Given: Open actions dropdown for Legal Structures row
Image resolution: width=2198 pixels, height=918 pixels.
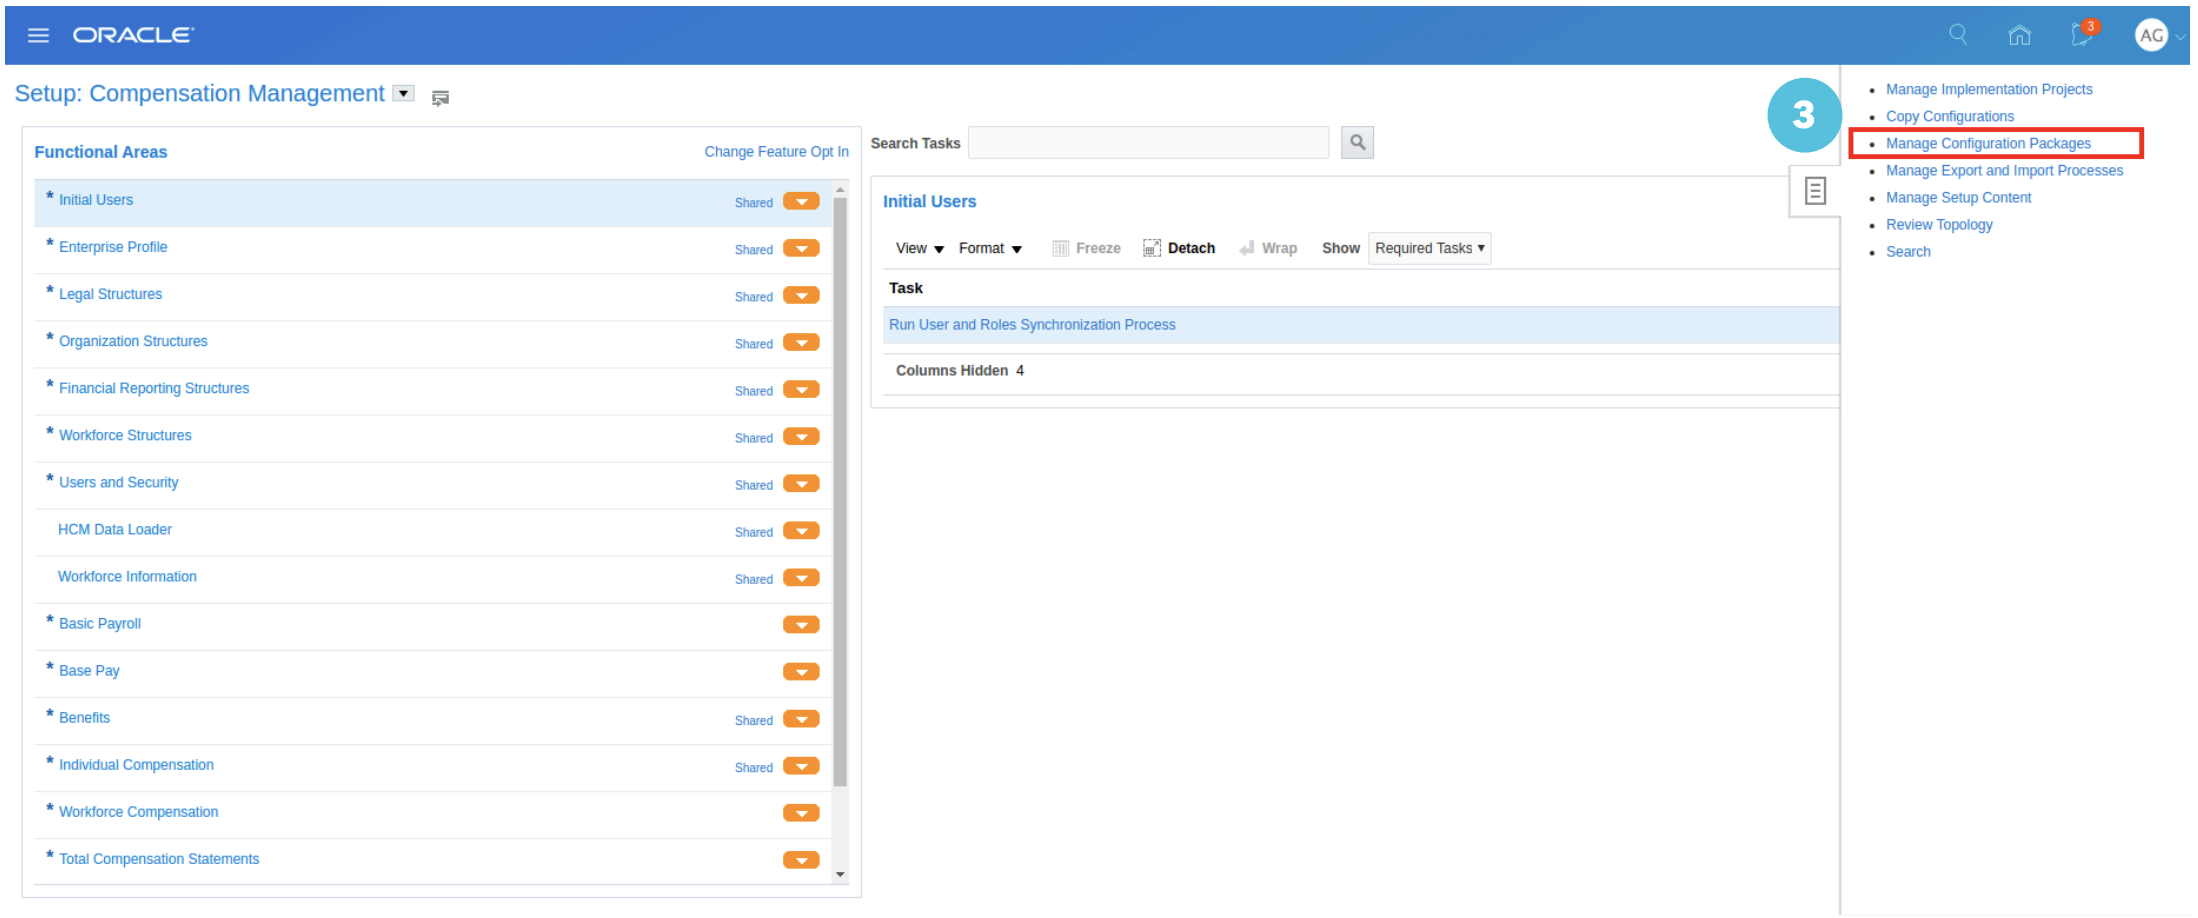Looking at the screenshot, I should pos(801,295).
